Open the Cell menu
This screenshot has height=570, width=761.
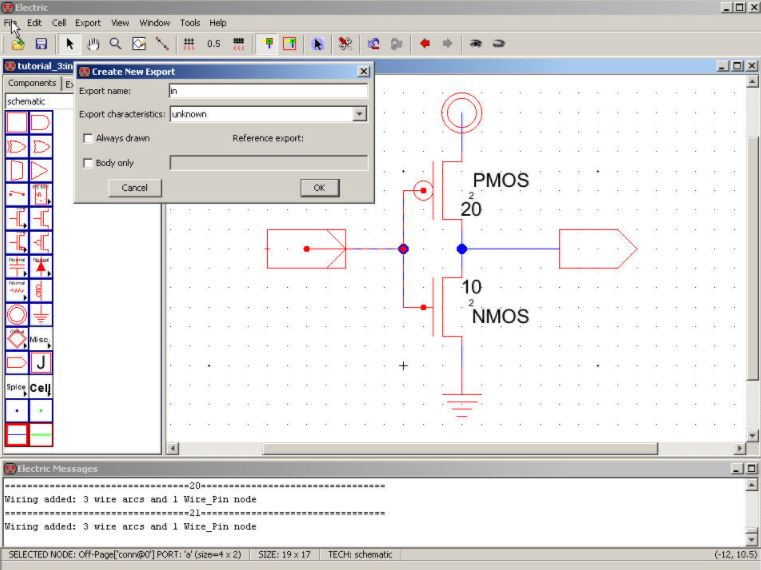click(59, 22)
